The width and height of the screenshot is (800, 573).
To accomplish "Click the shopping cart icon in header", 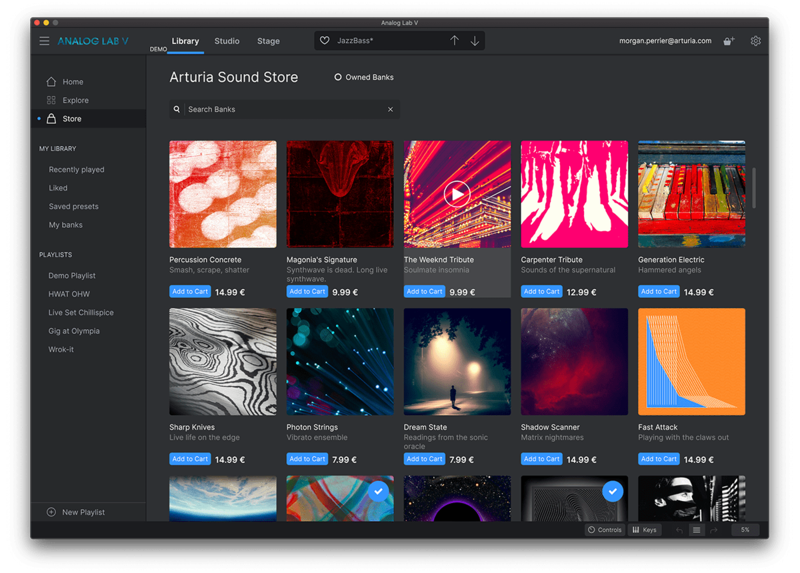I will tap(729, 41).
